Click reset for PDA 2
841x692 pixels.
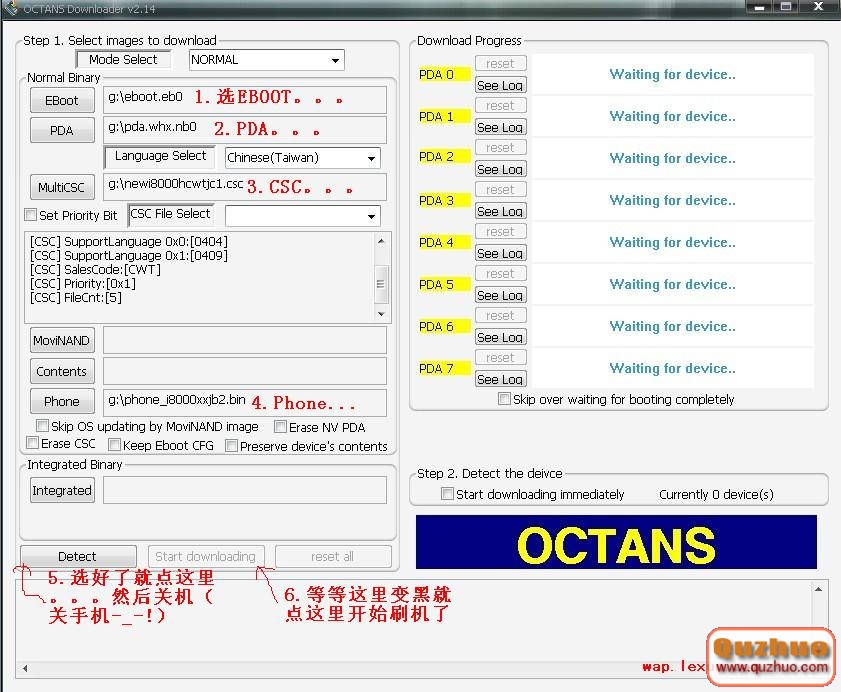click(500, 148)
